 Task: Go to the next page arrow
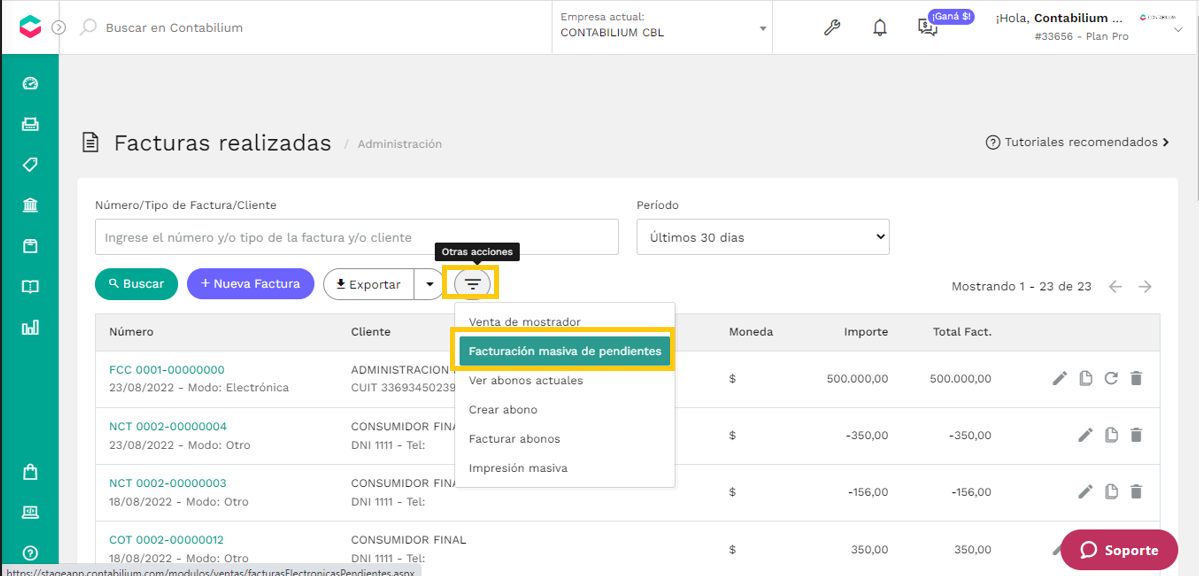[x=1145, y=287]
